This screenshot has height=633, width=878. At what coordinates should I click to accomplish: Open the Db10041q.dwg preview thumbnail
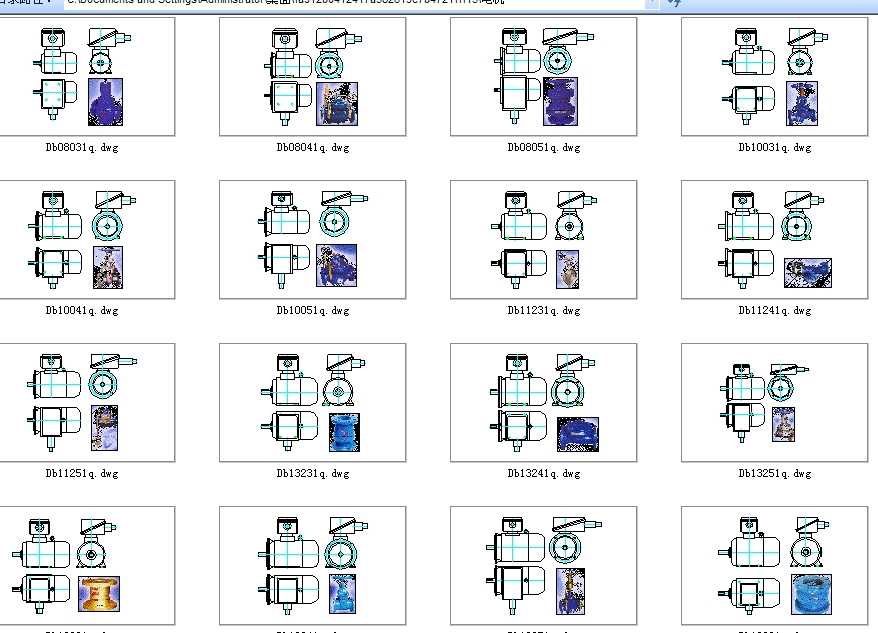click(87, 239)
